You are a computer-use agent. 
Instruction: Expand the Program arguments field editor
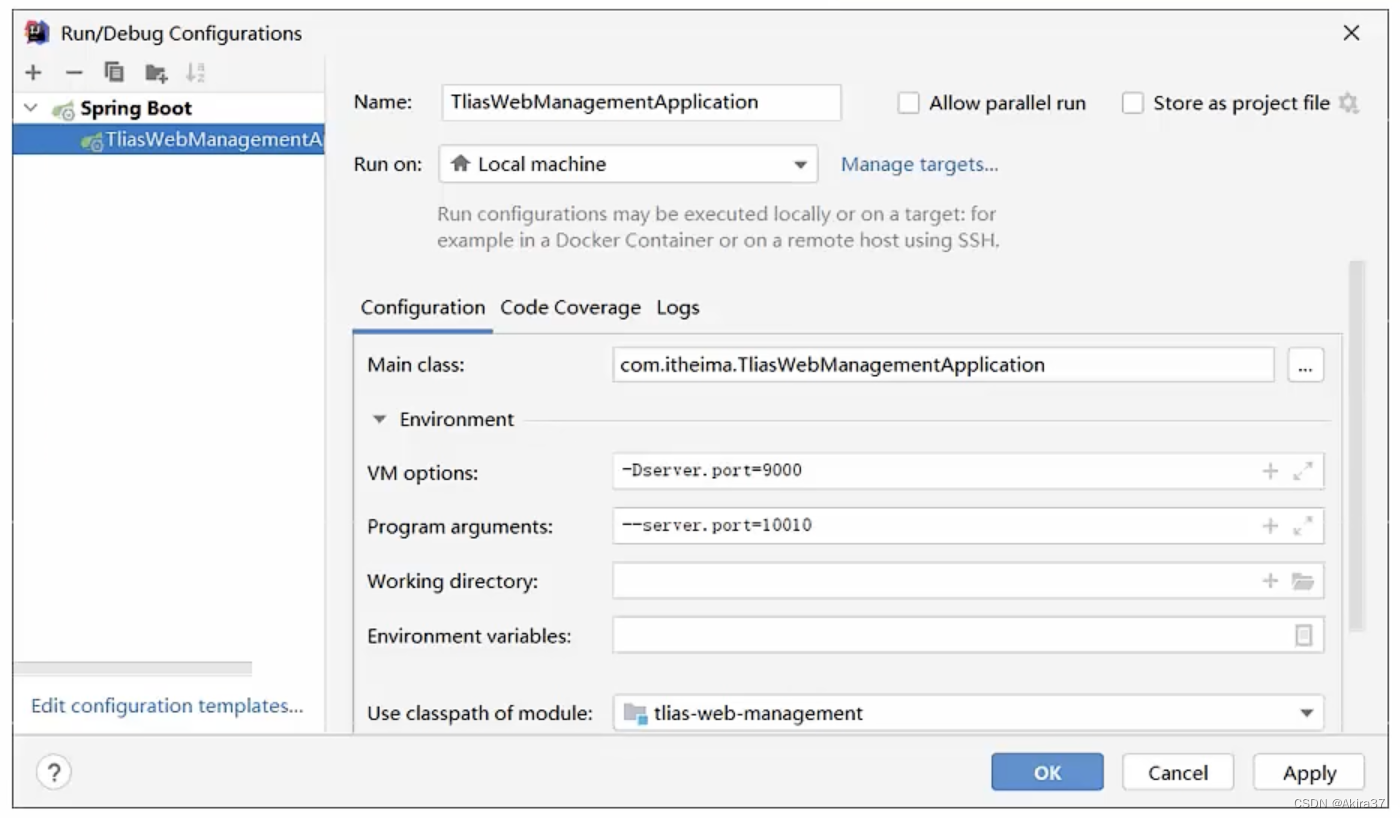[x=1302, y=526]
